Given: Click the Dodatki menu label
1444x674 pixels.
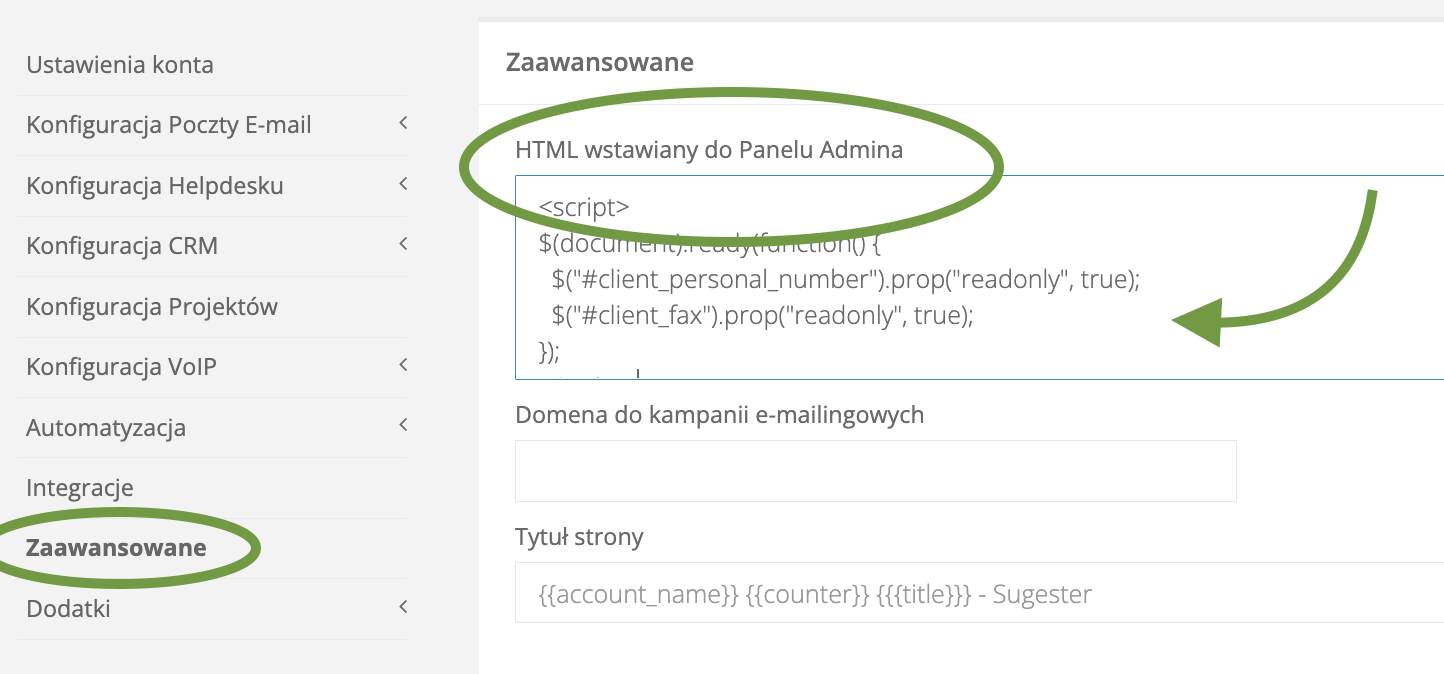Looking at the screenshot, I should pos(68,608).
